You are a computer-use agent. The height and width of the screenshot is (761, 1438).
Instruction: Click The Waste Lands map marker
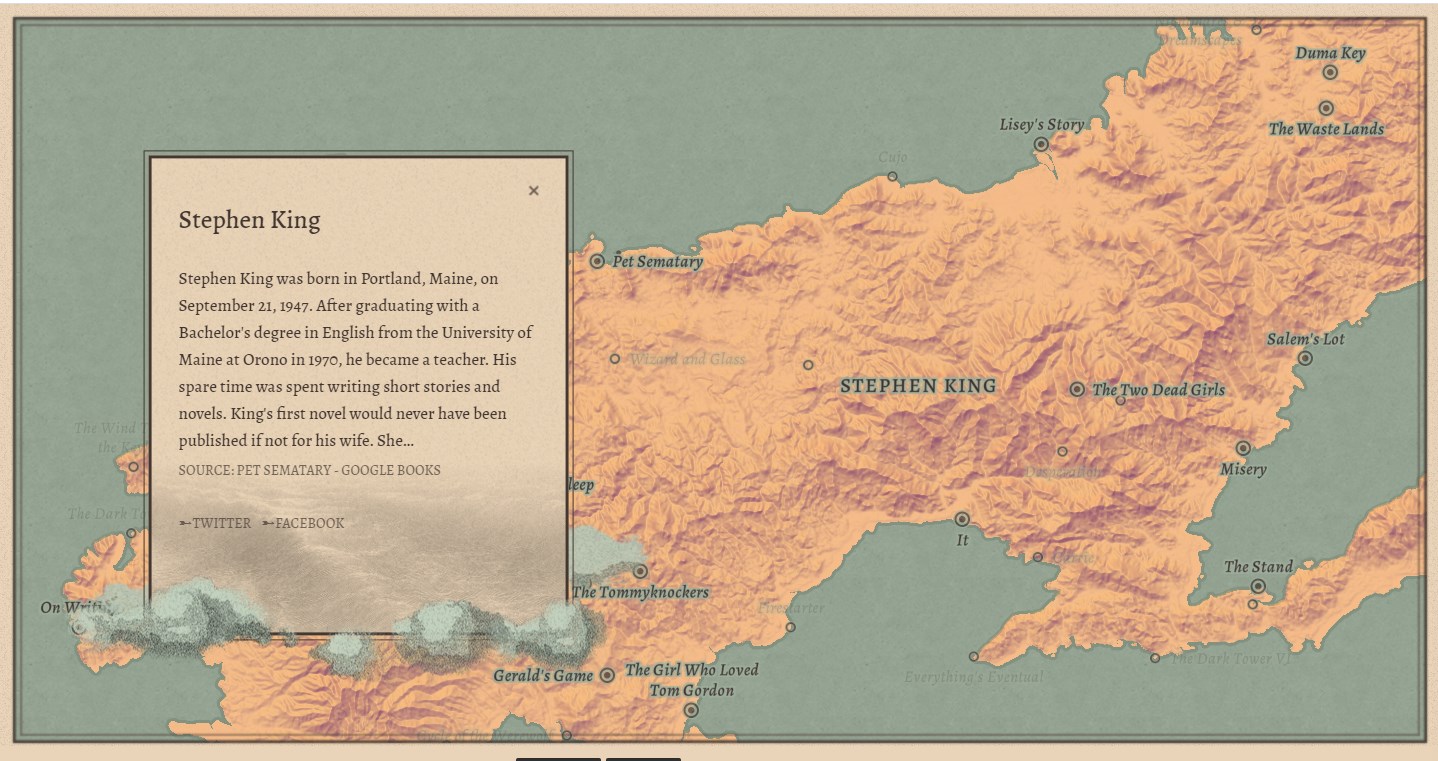click(1326, 108)
